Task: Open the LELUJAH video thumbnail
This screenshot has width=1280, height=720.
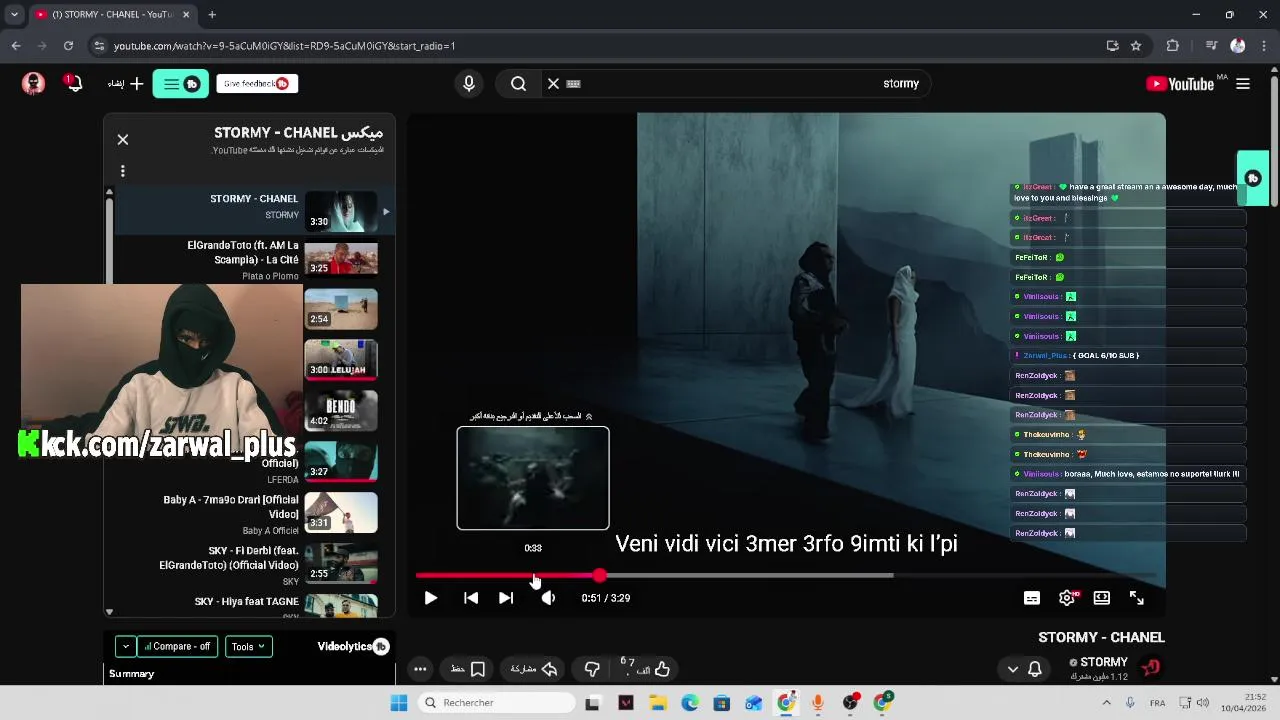Action: (x=341, y=359)
